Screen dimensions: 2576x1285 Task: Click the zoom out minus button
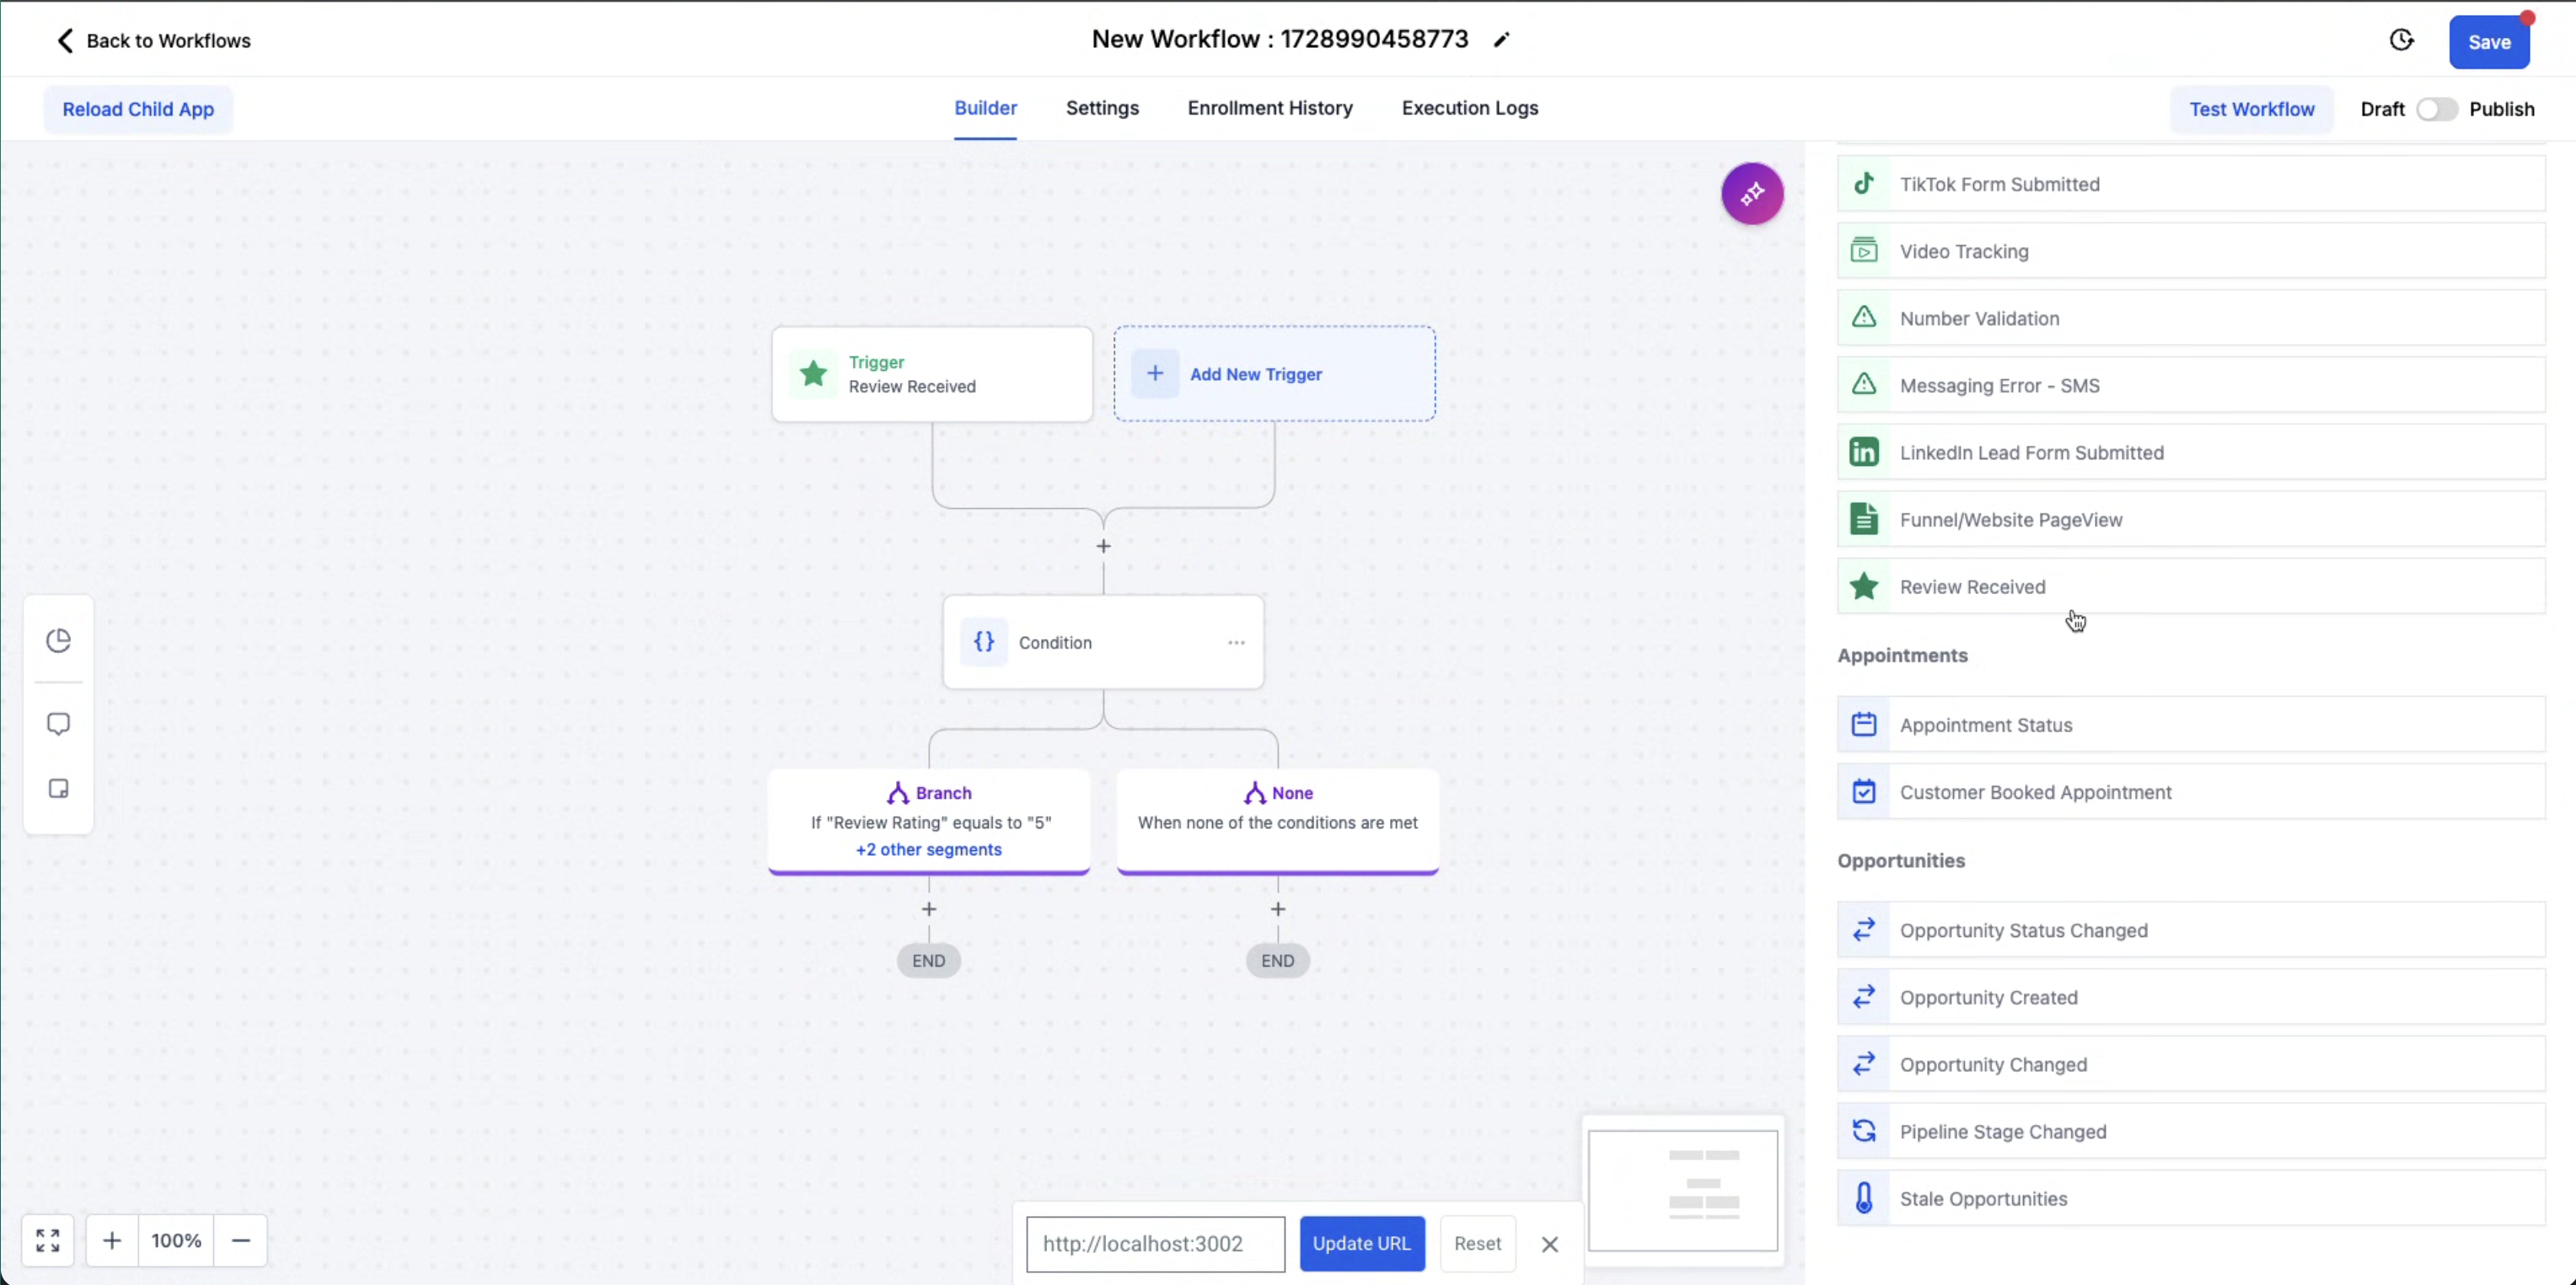[241, 1241]
